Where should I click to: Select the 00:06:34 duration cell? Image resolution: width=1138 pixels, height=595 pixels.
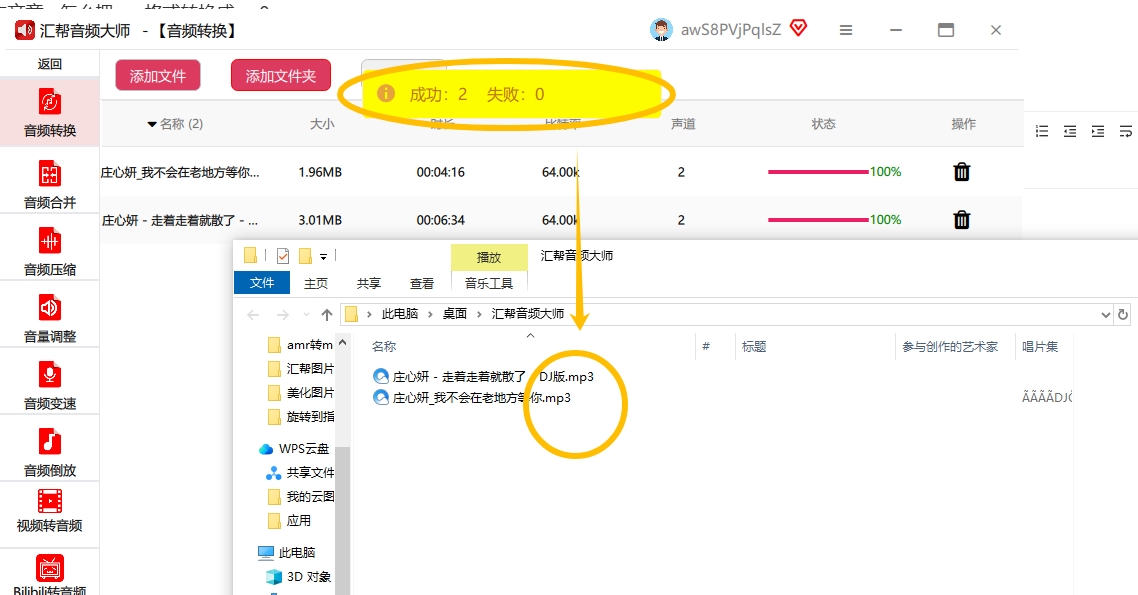click(441, 220)
